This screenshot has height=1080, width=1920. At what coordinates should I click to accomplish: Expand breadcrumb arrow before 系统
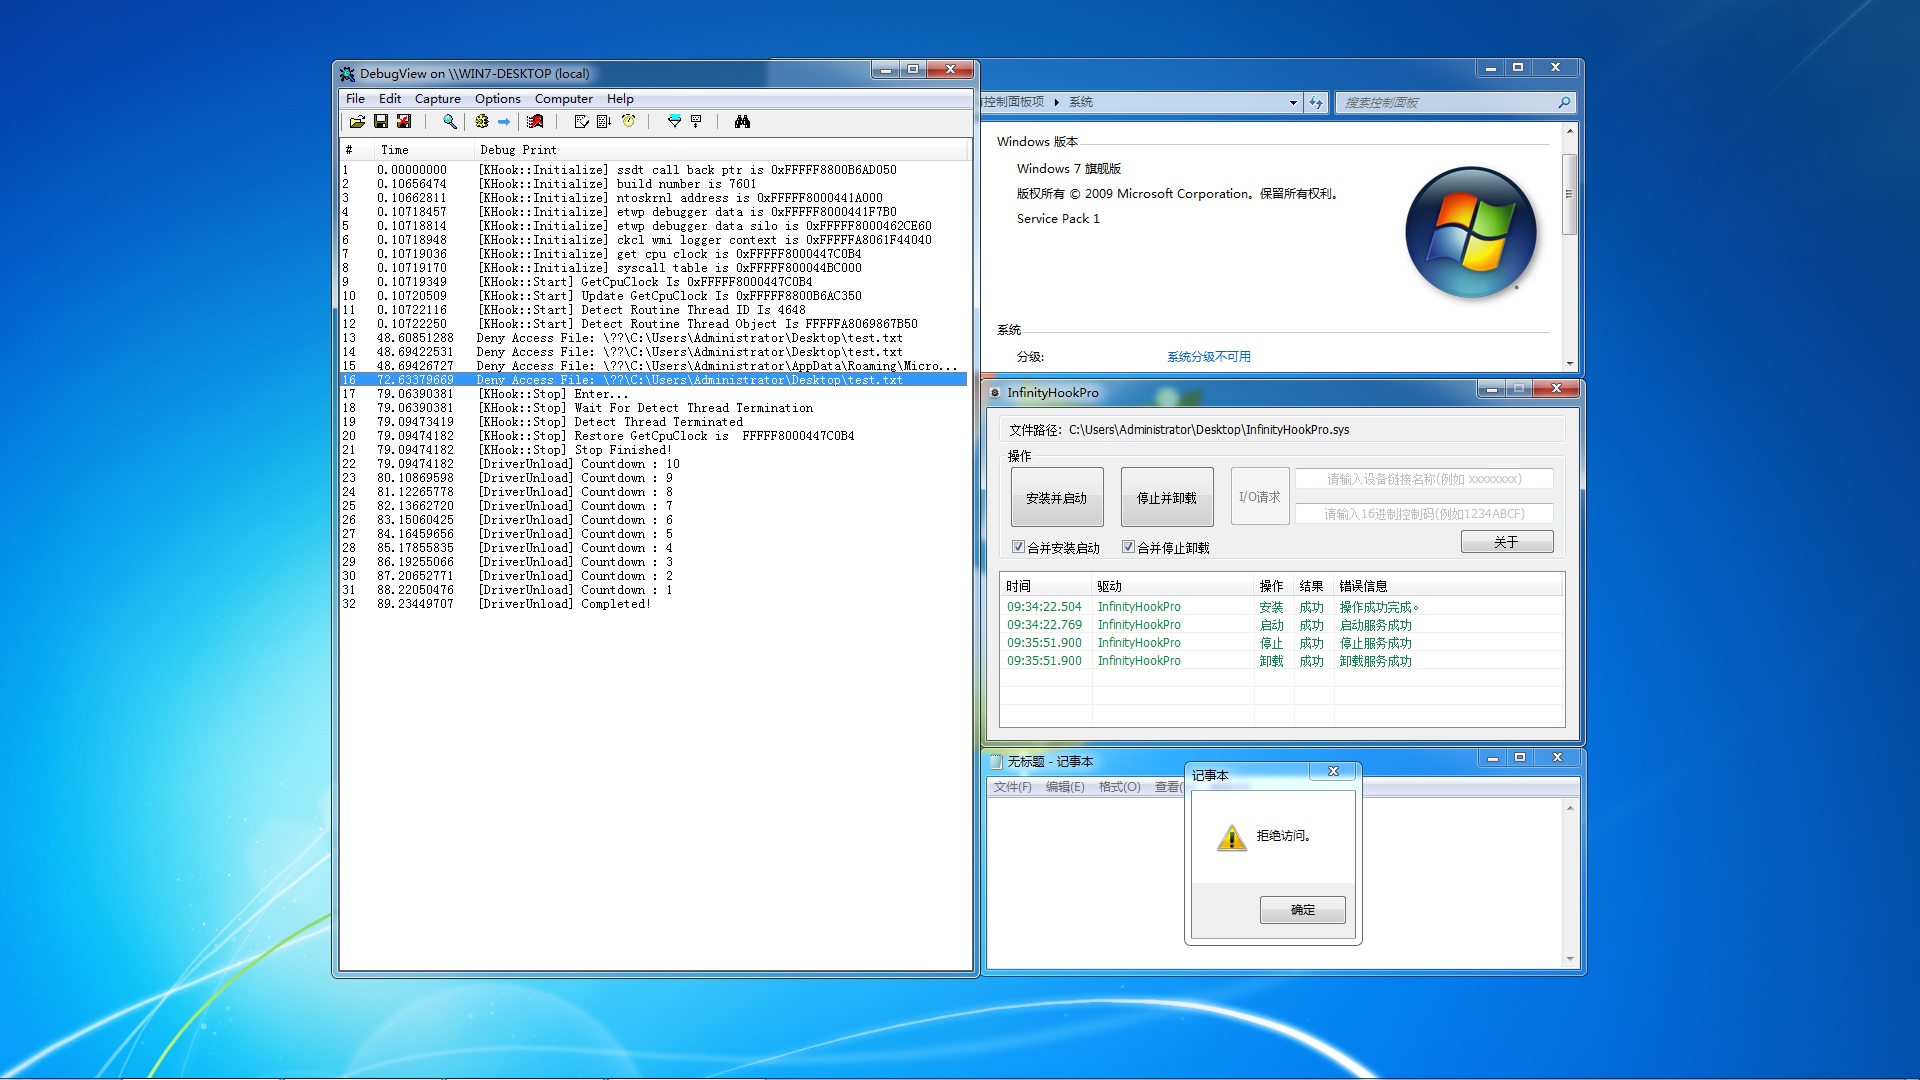1057,103
